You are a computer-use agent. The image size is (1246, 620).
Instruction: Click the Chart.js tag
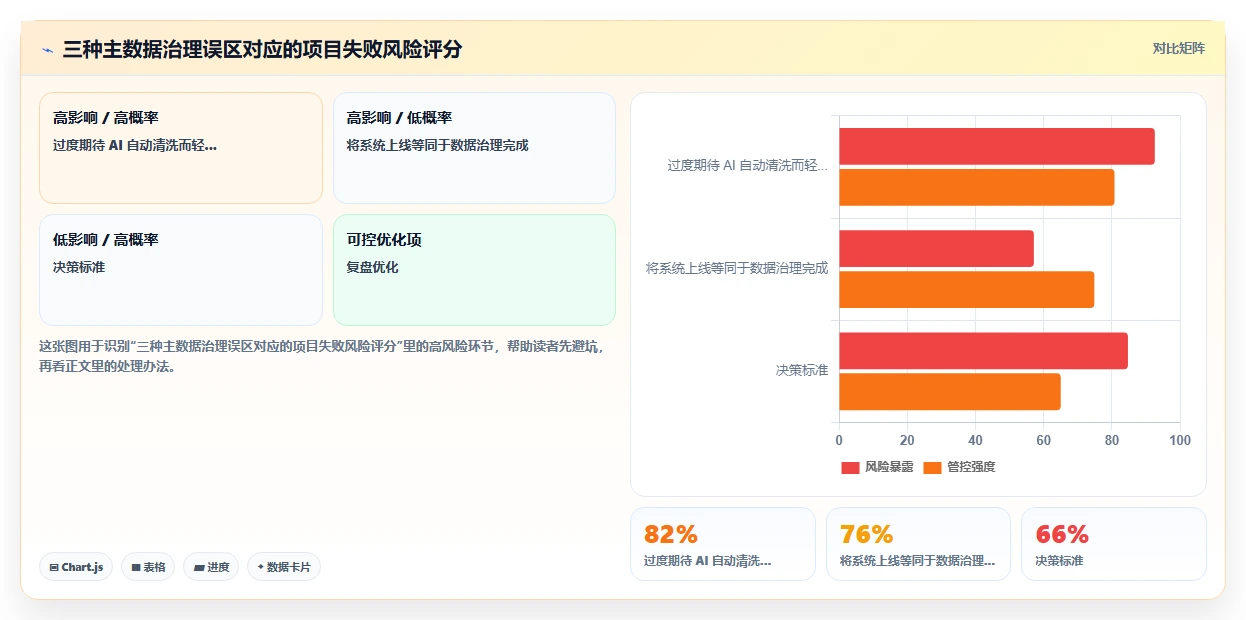pyautogui.click(x=76, y=567)
